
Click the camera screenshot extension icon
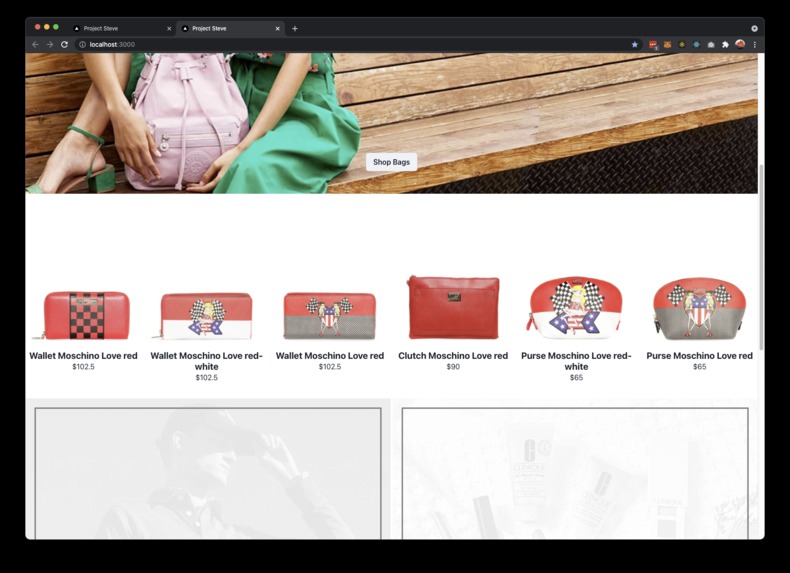710,44
